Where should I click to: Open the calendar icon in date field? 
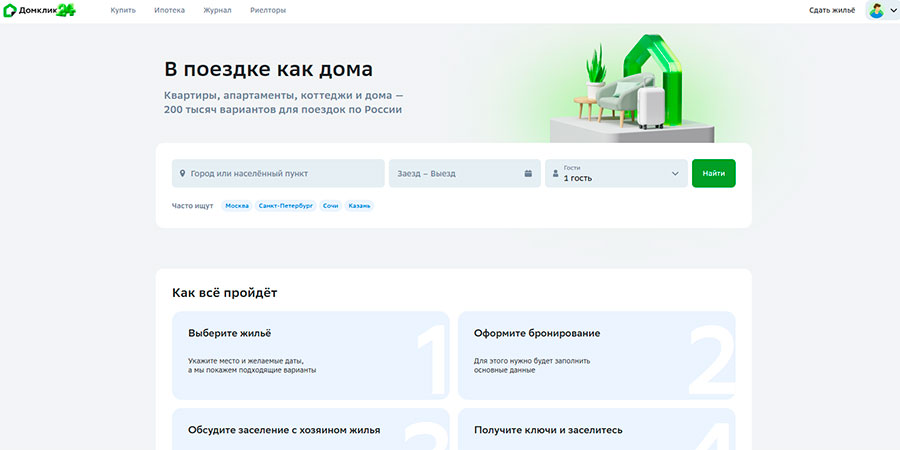click(528, 173)
